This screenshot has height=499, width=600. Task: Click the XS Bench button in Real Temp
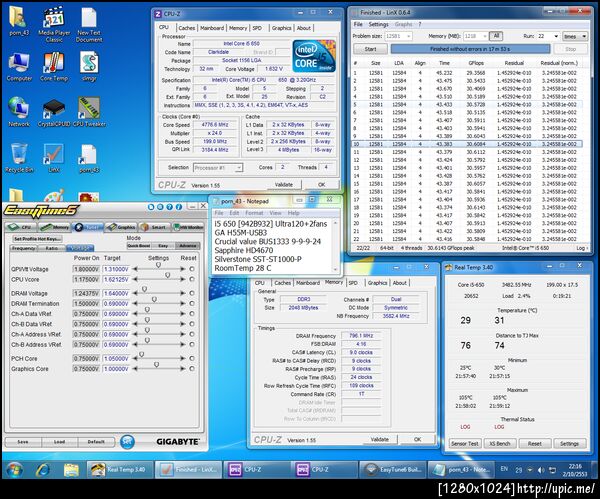coord(500,444)
